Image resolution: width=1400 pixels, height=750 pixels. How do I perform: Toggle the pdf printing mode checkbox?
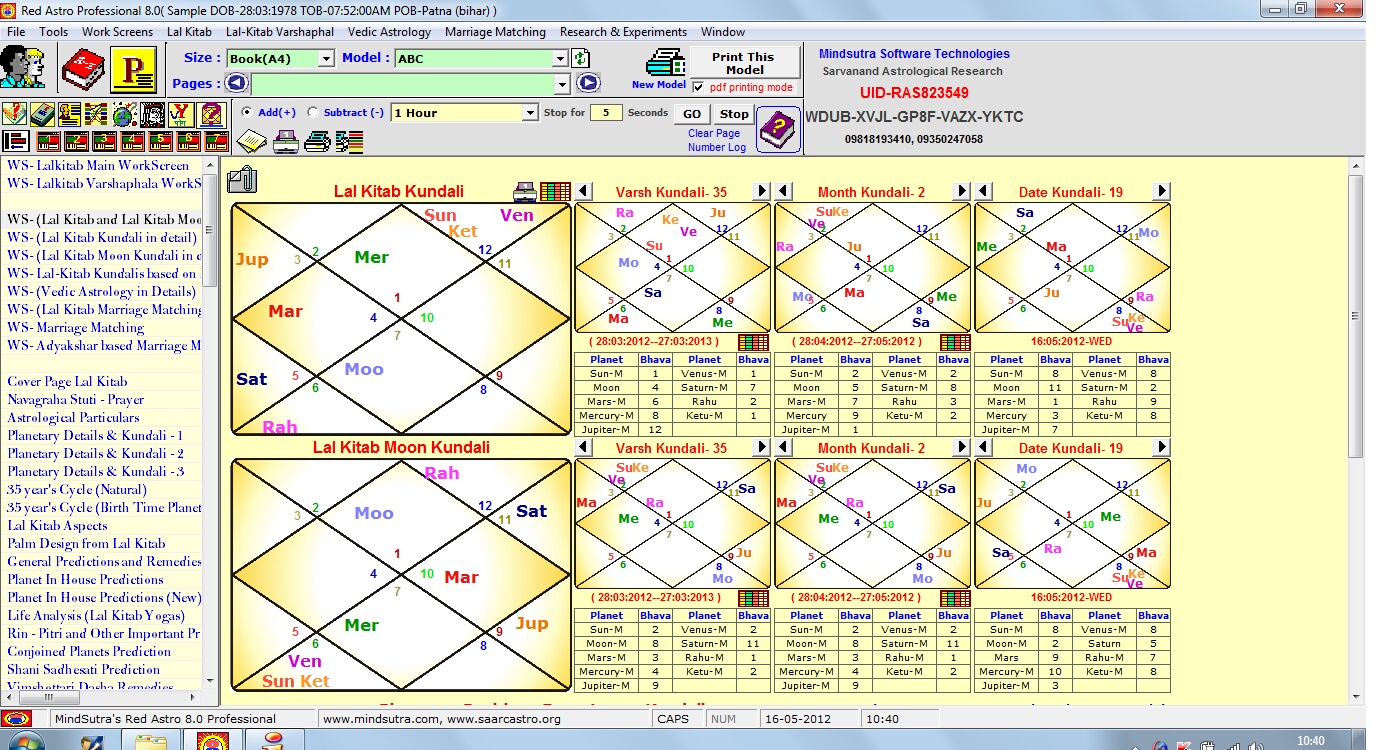coord(698,87)
